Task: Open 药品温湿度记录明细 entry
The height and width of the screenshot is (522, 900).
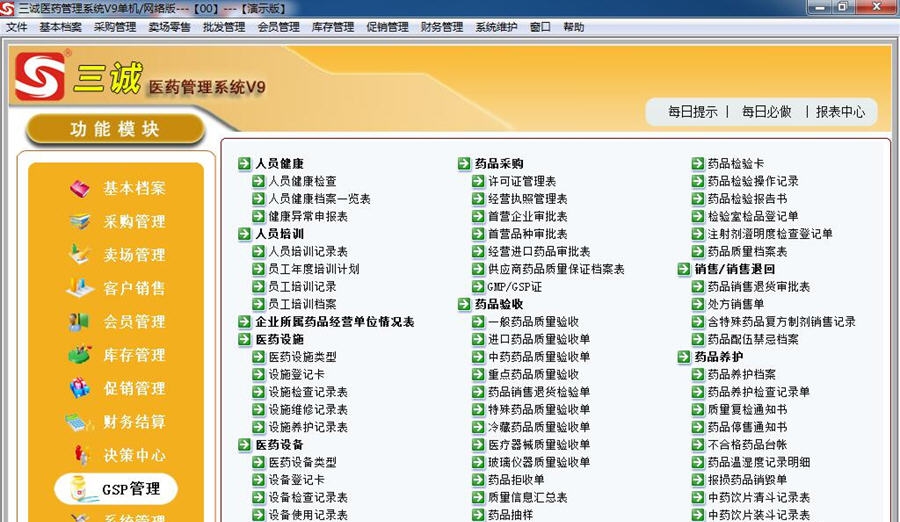Action: [x=759, y=462]
